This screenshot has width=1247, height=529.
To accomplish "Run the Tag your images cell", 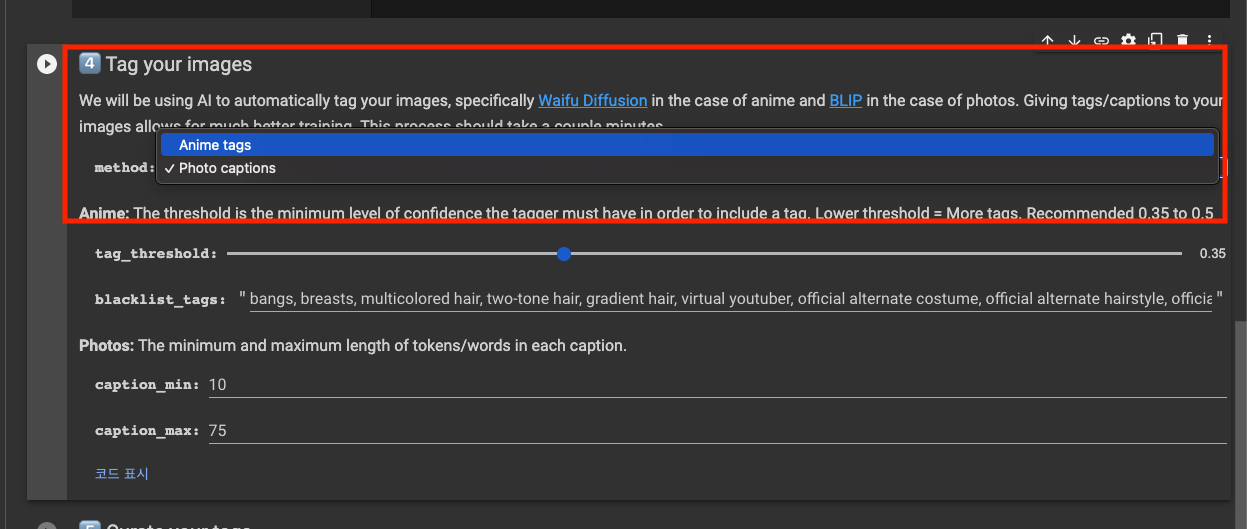I will pos(46,64).
